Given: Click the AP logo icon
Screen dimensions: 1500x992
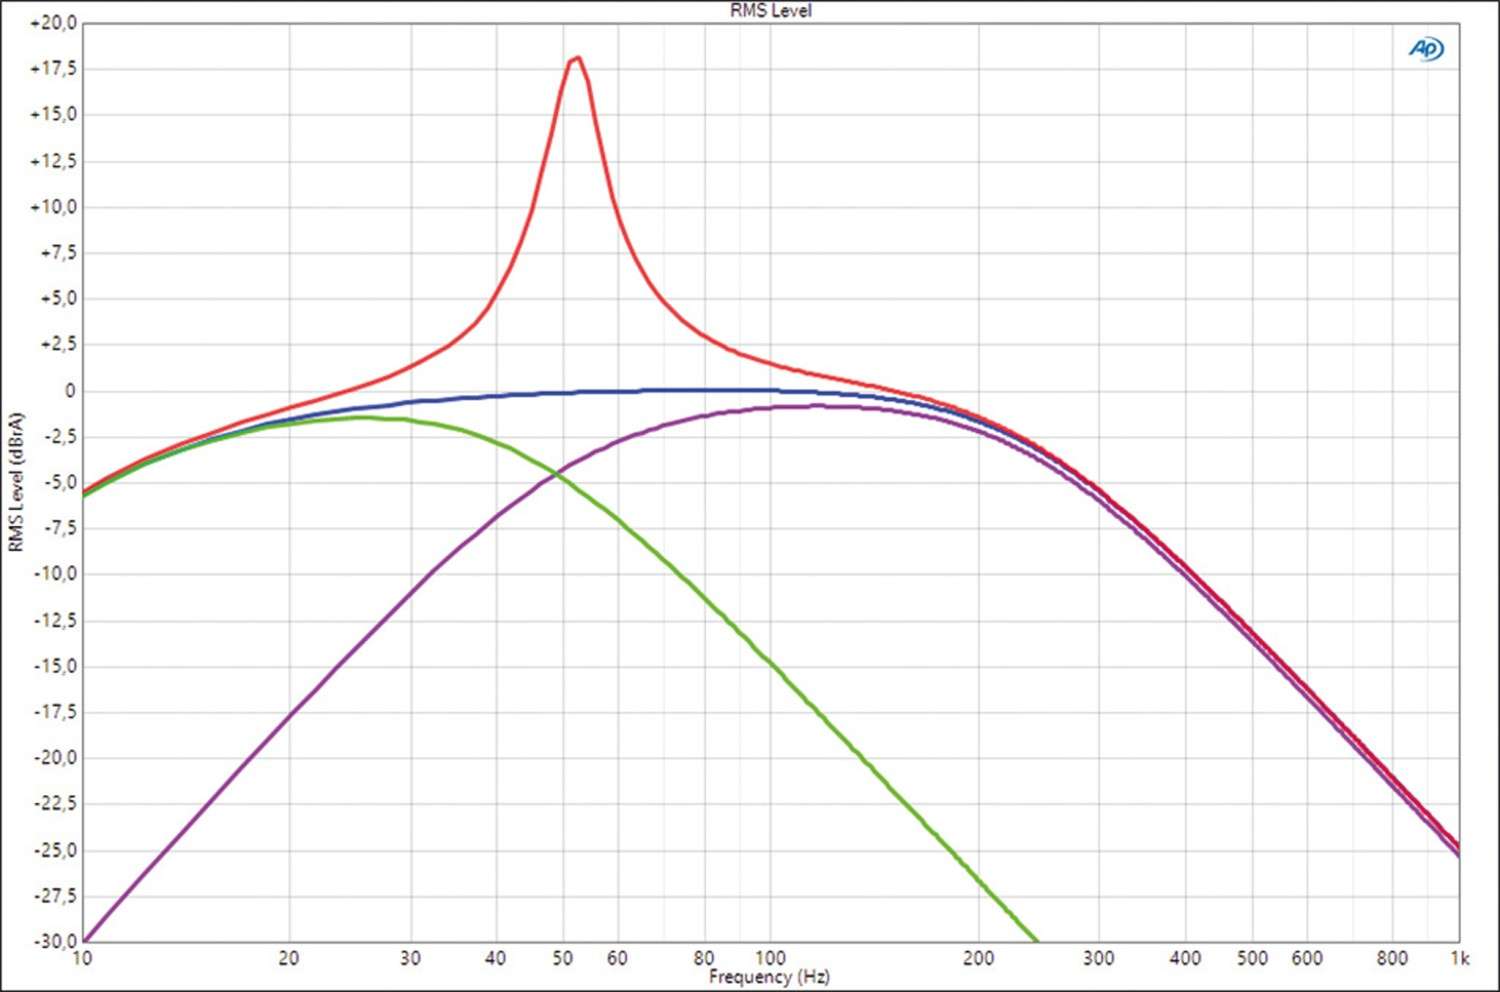Looking at the screenshot, I should 1426,48.
